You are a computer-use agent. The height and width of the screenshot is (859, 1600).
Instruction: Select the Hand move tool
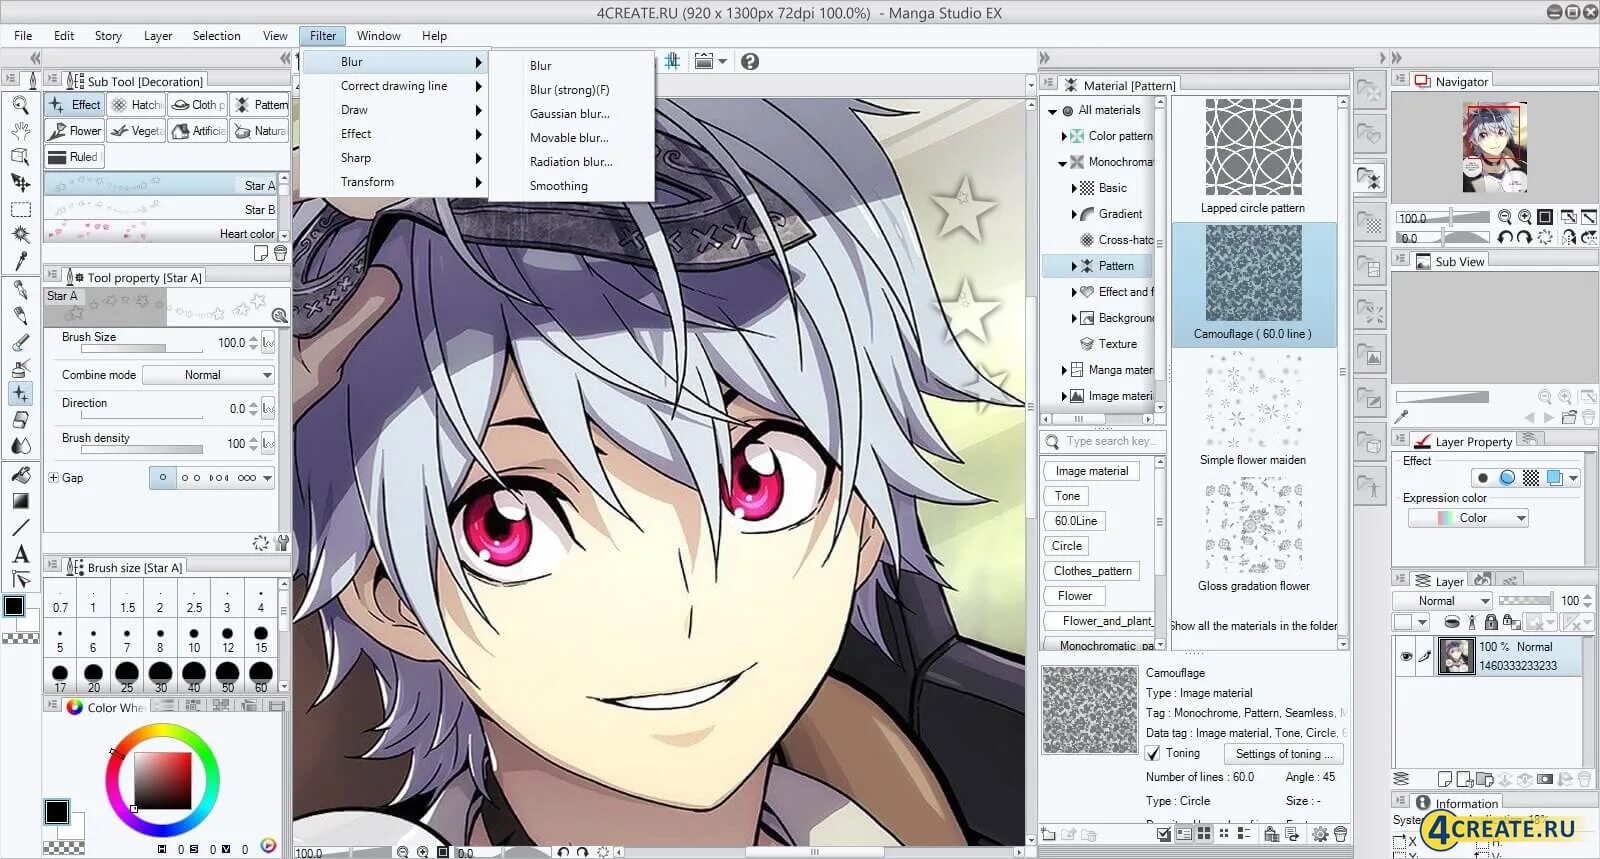click(x=20, y=130)
